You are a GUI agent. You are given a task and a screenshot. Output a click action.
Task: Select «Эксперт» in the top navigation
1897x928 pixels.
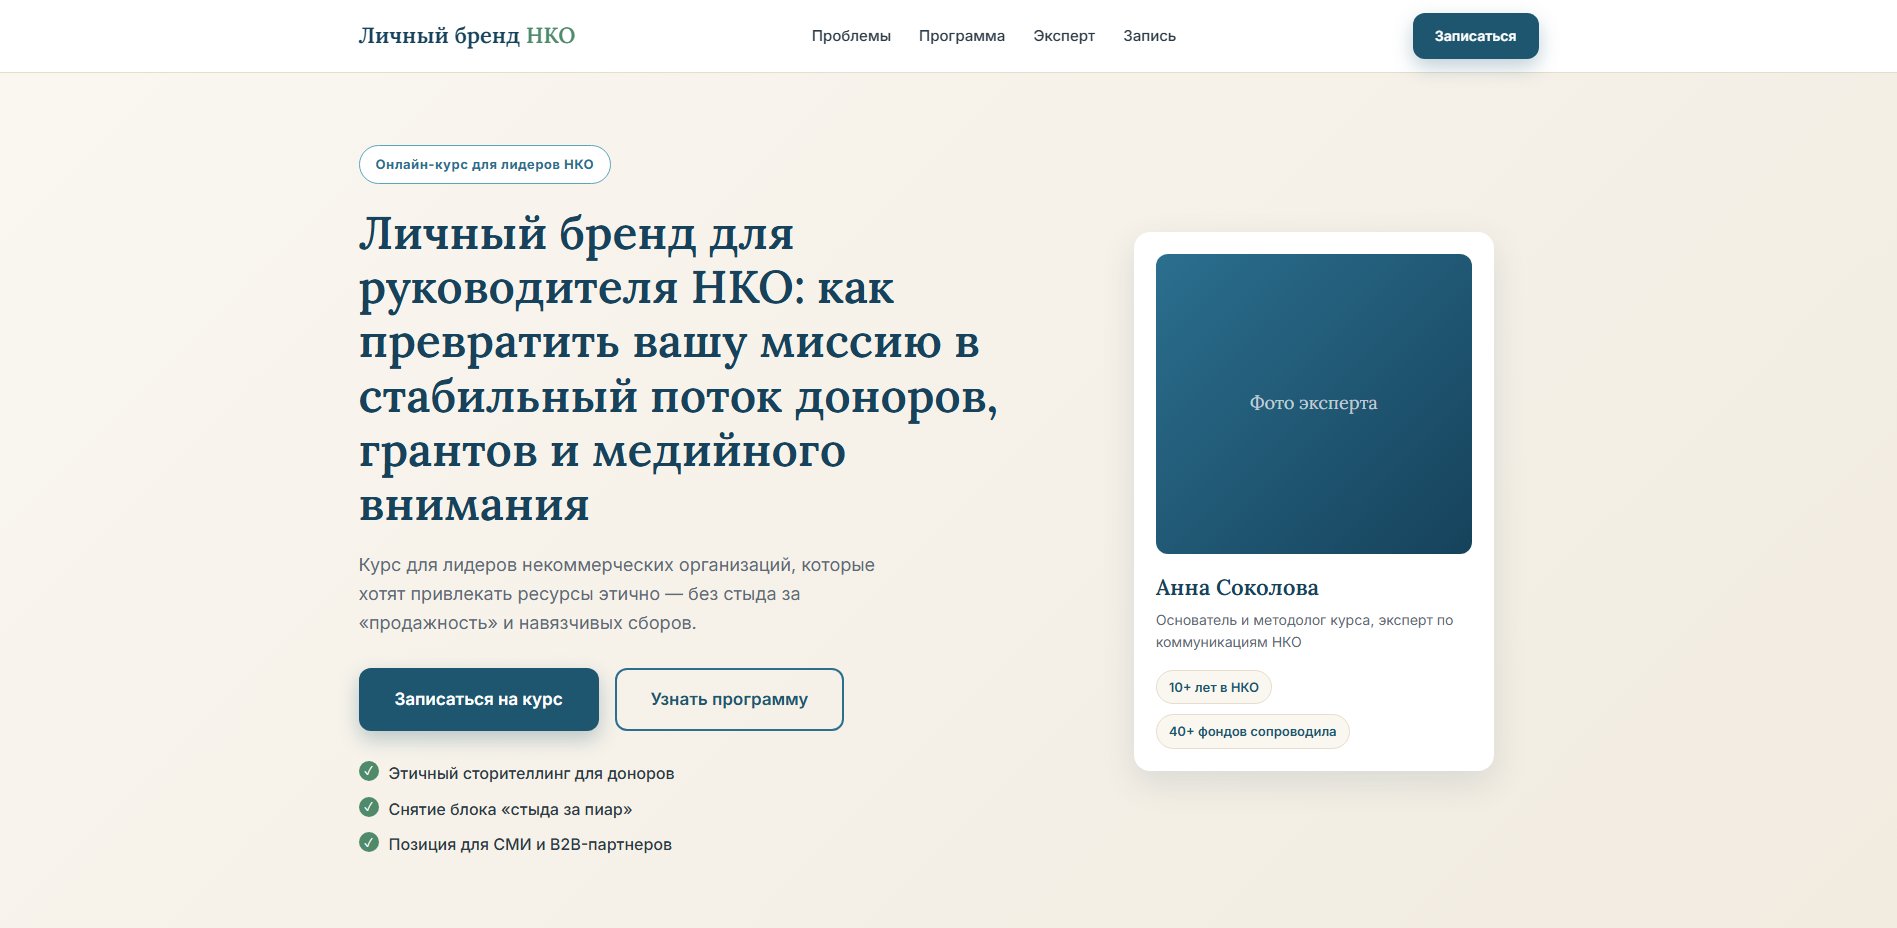pos(1064,36)
